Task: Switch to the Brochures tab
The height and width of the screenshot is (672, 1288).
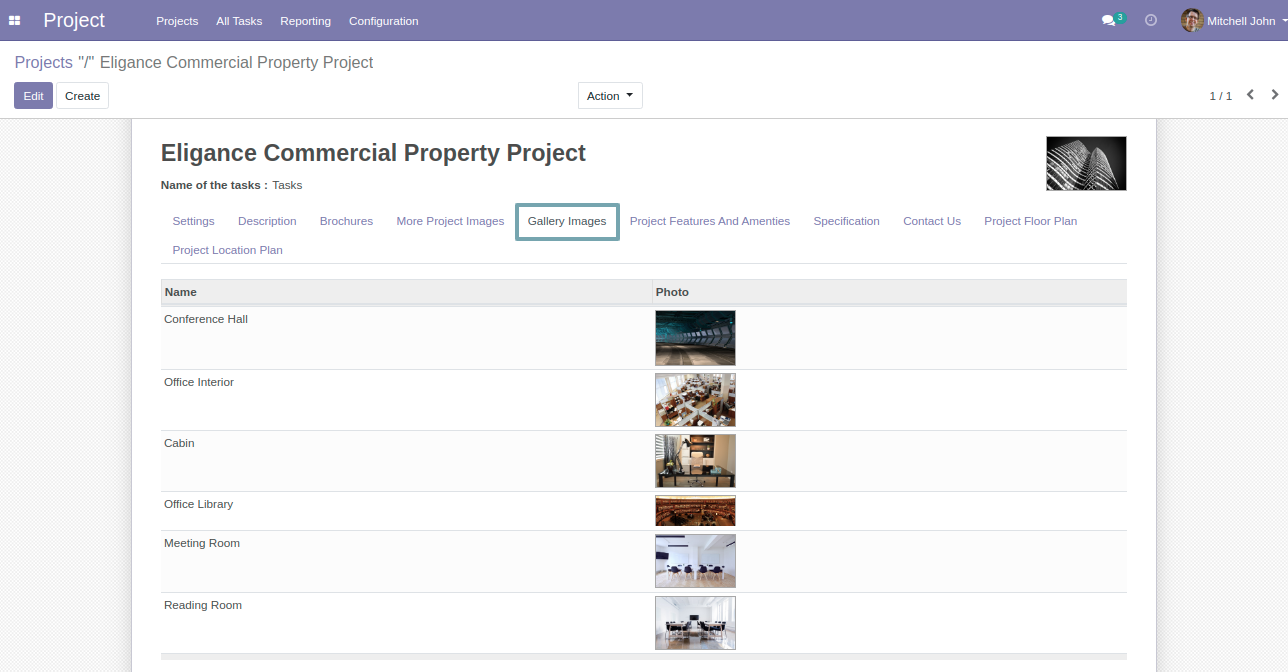Action: pyautogui.click(x=346, y=221)
